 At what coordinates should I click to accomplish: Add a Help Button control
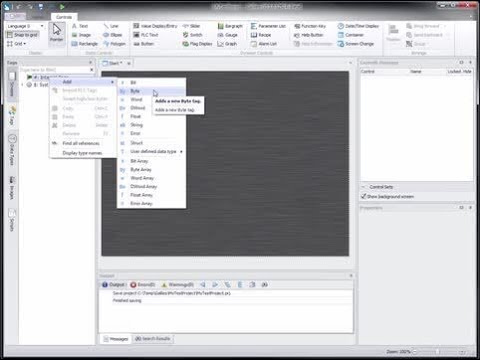[309, 35]
